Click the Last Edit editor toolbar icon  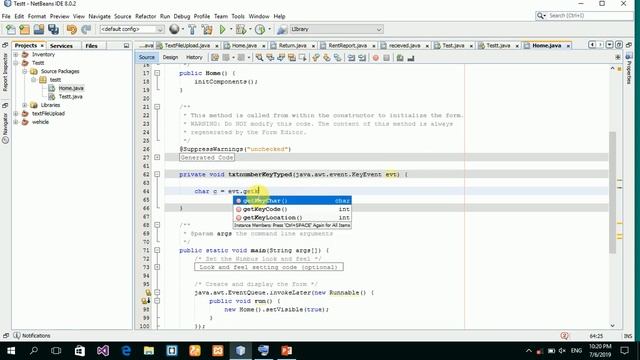(215, 58)
